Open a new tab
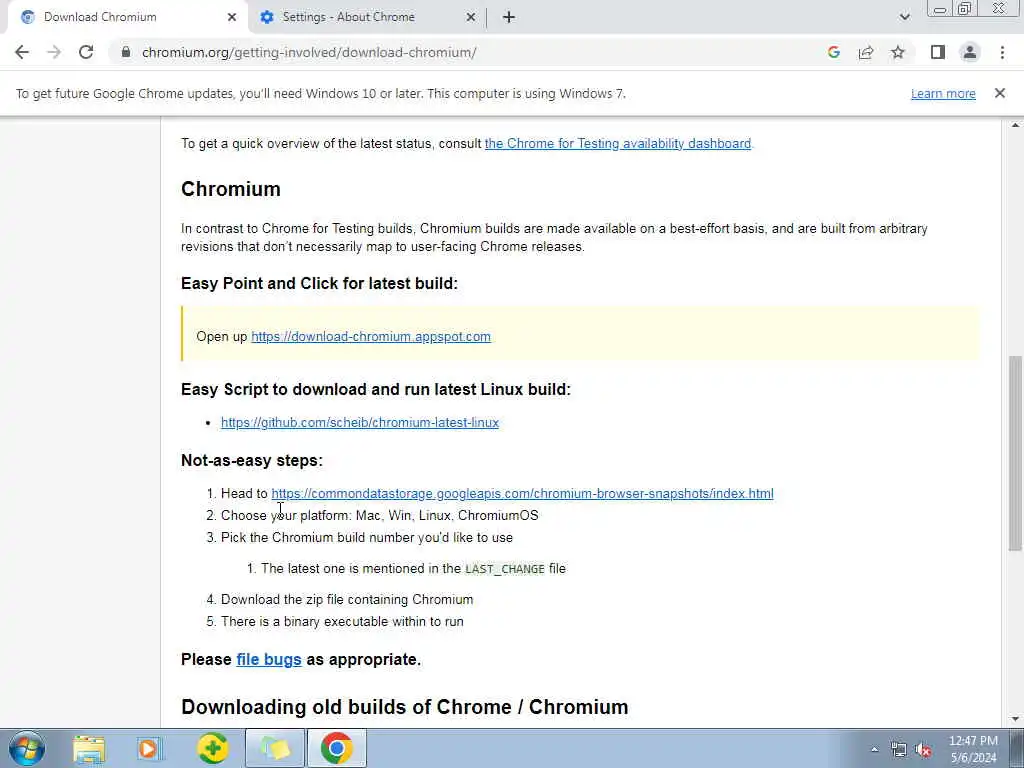Viewport: 1024px width, 768px height. 509,18
